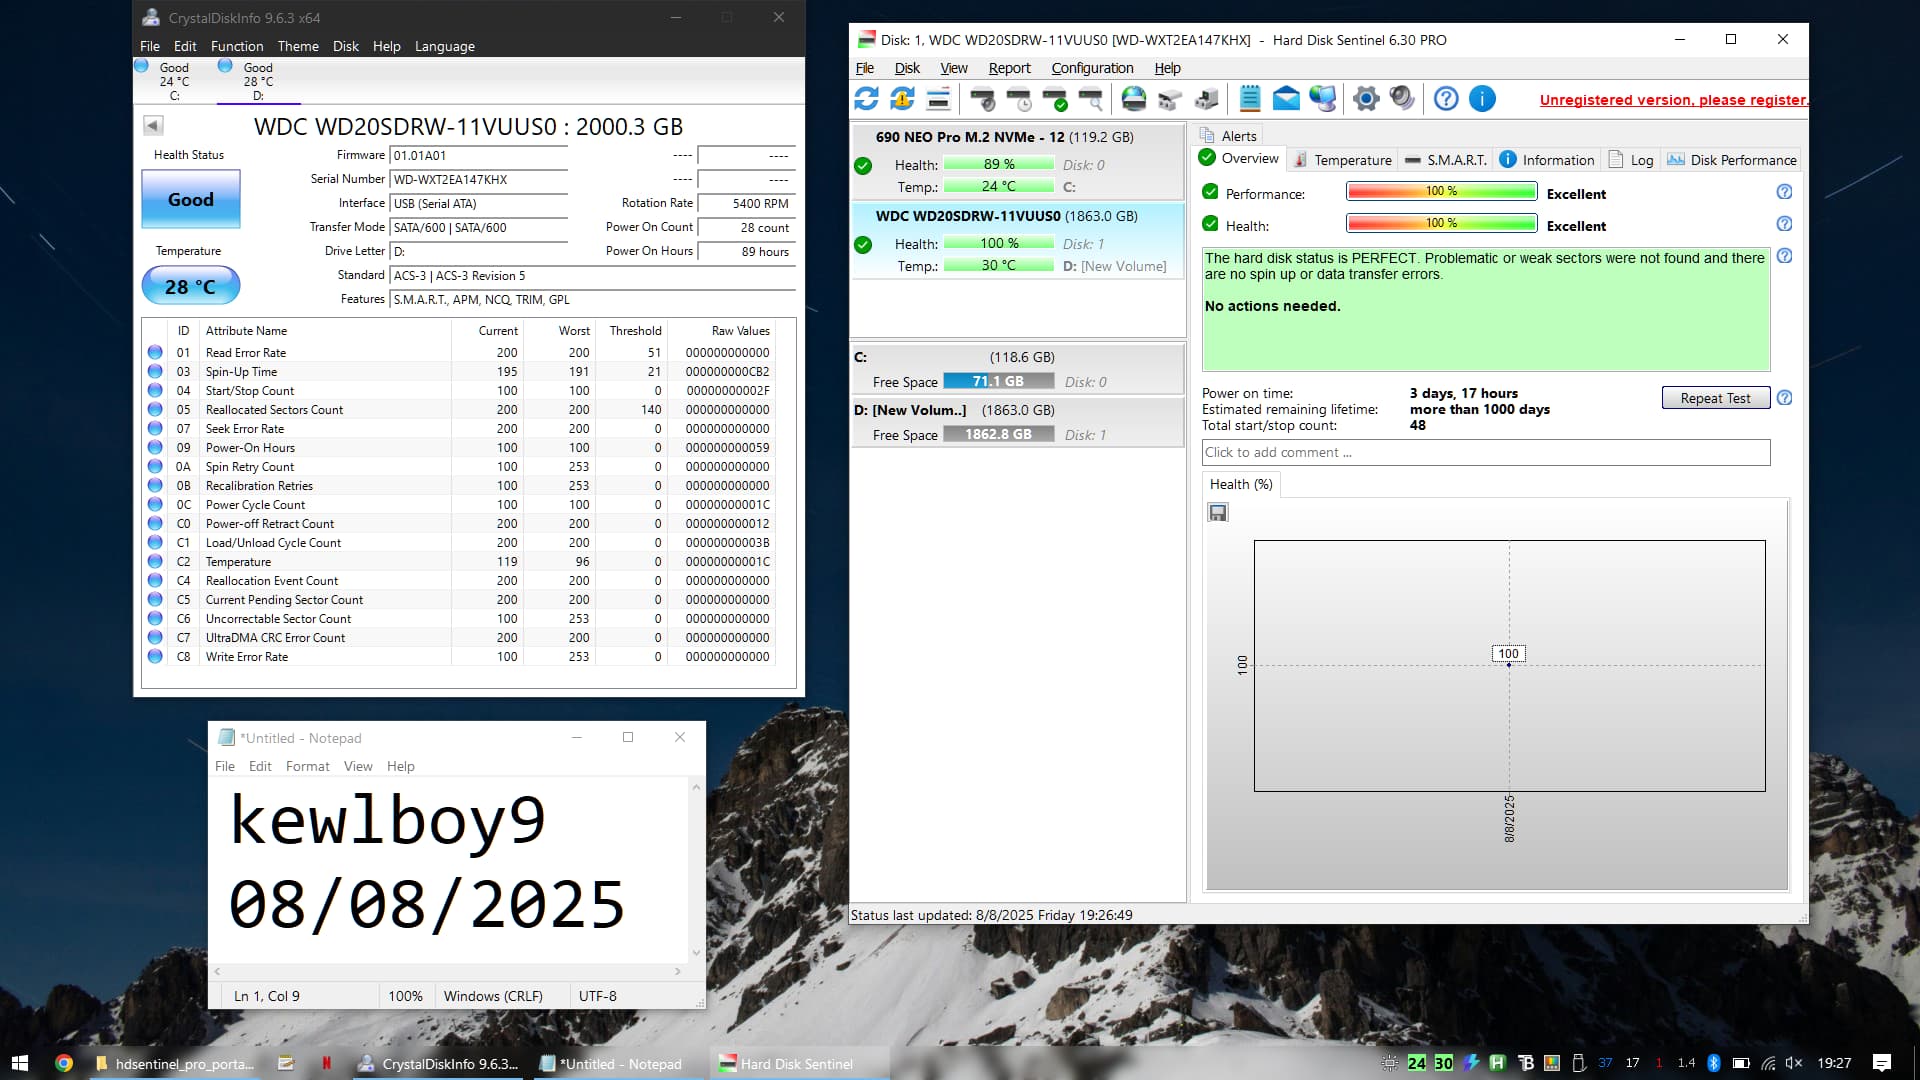This screenshot has height=1080, width=1920.
Task: Open the Action Center notification icon
Action: click(x=1881, y=1063)
